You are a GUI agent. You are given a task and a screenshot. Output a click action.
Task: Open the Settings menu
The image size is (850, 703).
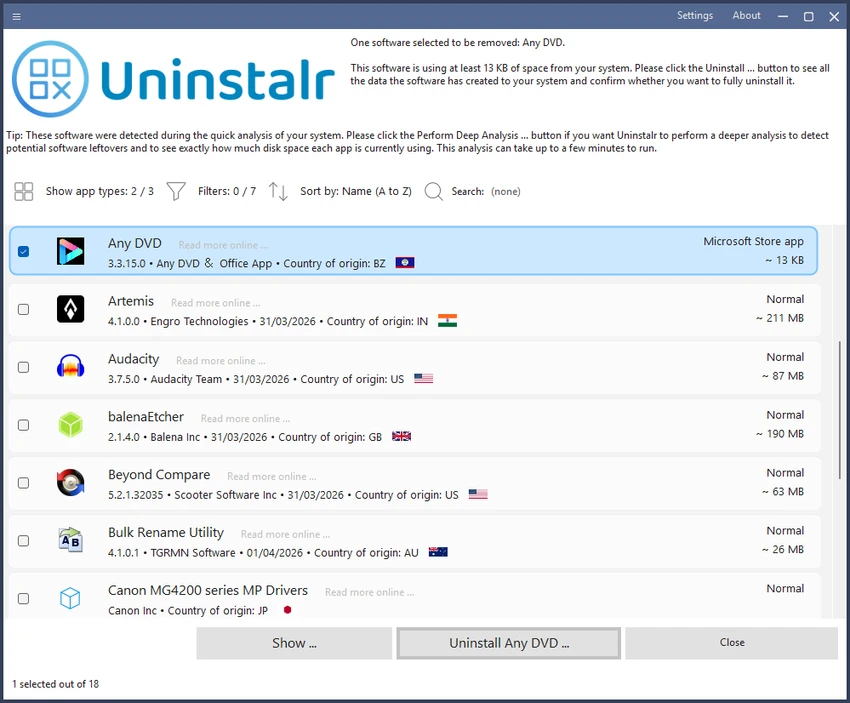coord(694,16)
